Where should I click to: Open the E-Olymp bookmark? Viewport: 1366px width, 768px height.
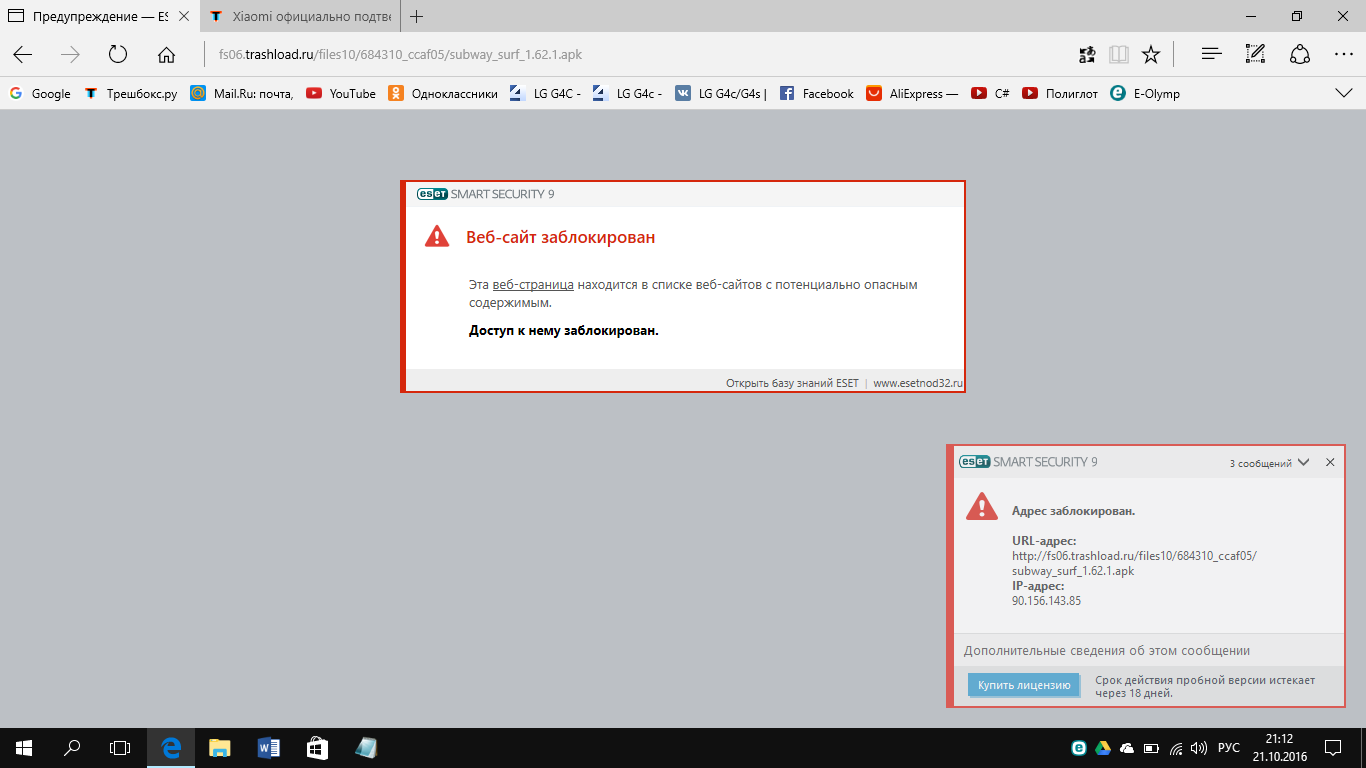(x=1145, y=93)
